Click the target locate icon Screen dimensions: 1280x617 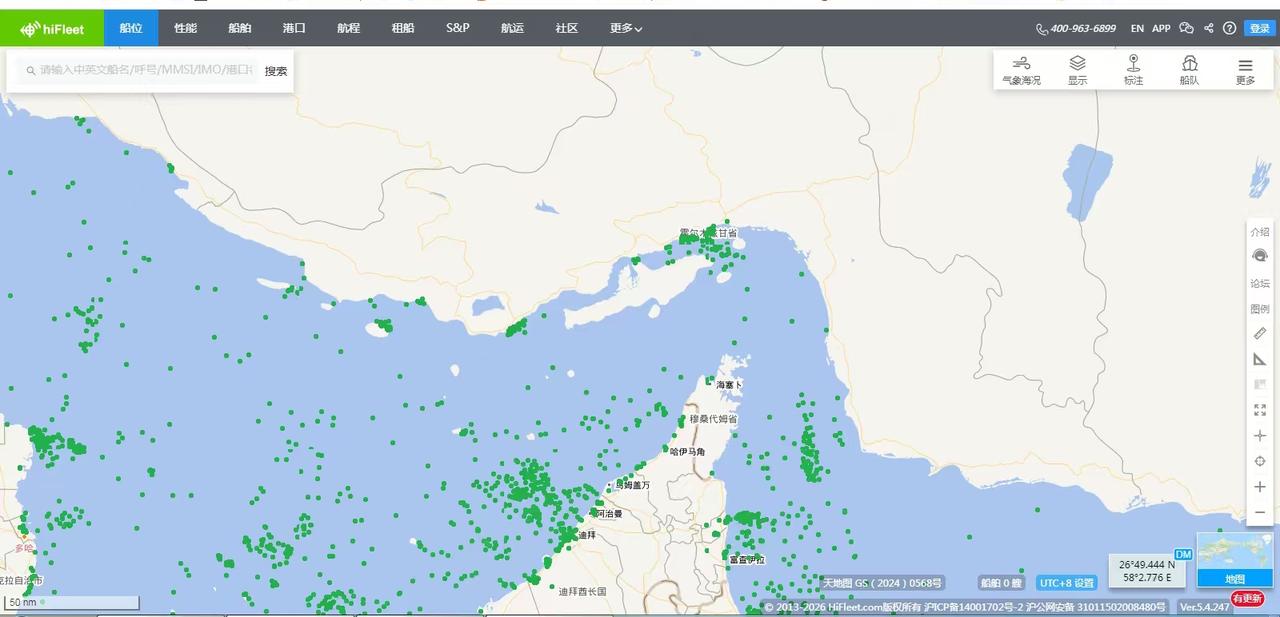(x=1260, y=461)
